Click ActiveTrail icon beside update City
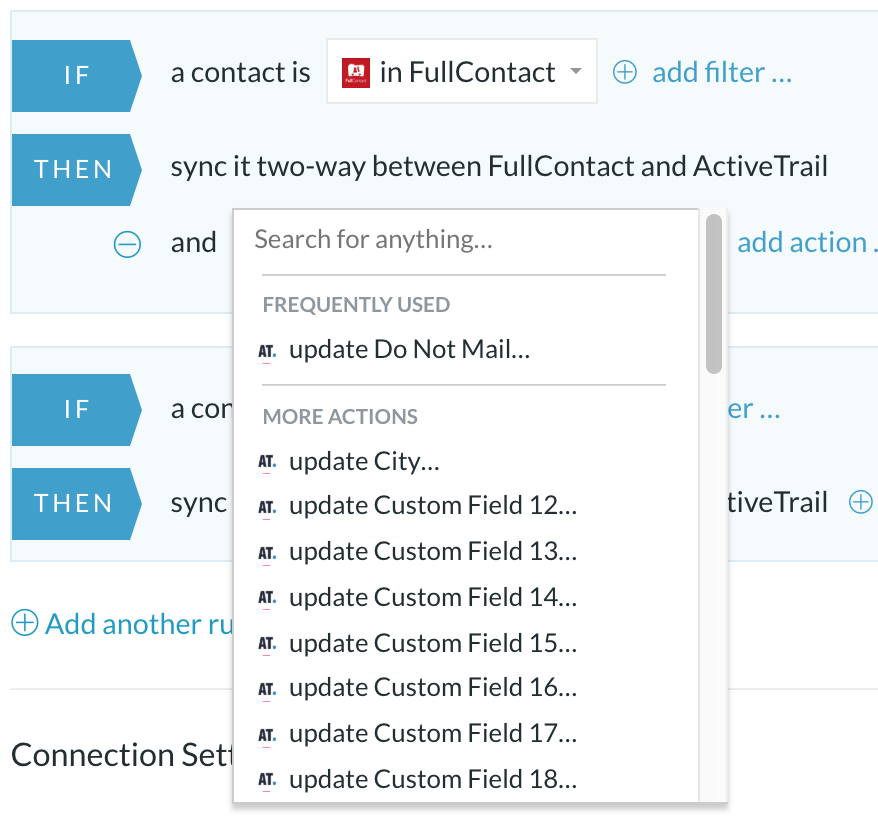Image resolution: width=878 pixels, height=828 pixels. coord(267,463)
